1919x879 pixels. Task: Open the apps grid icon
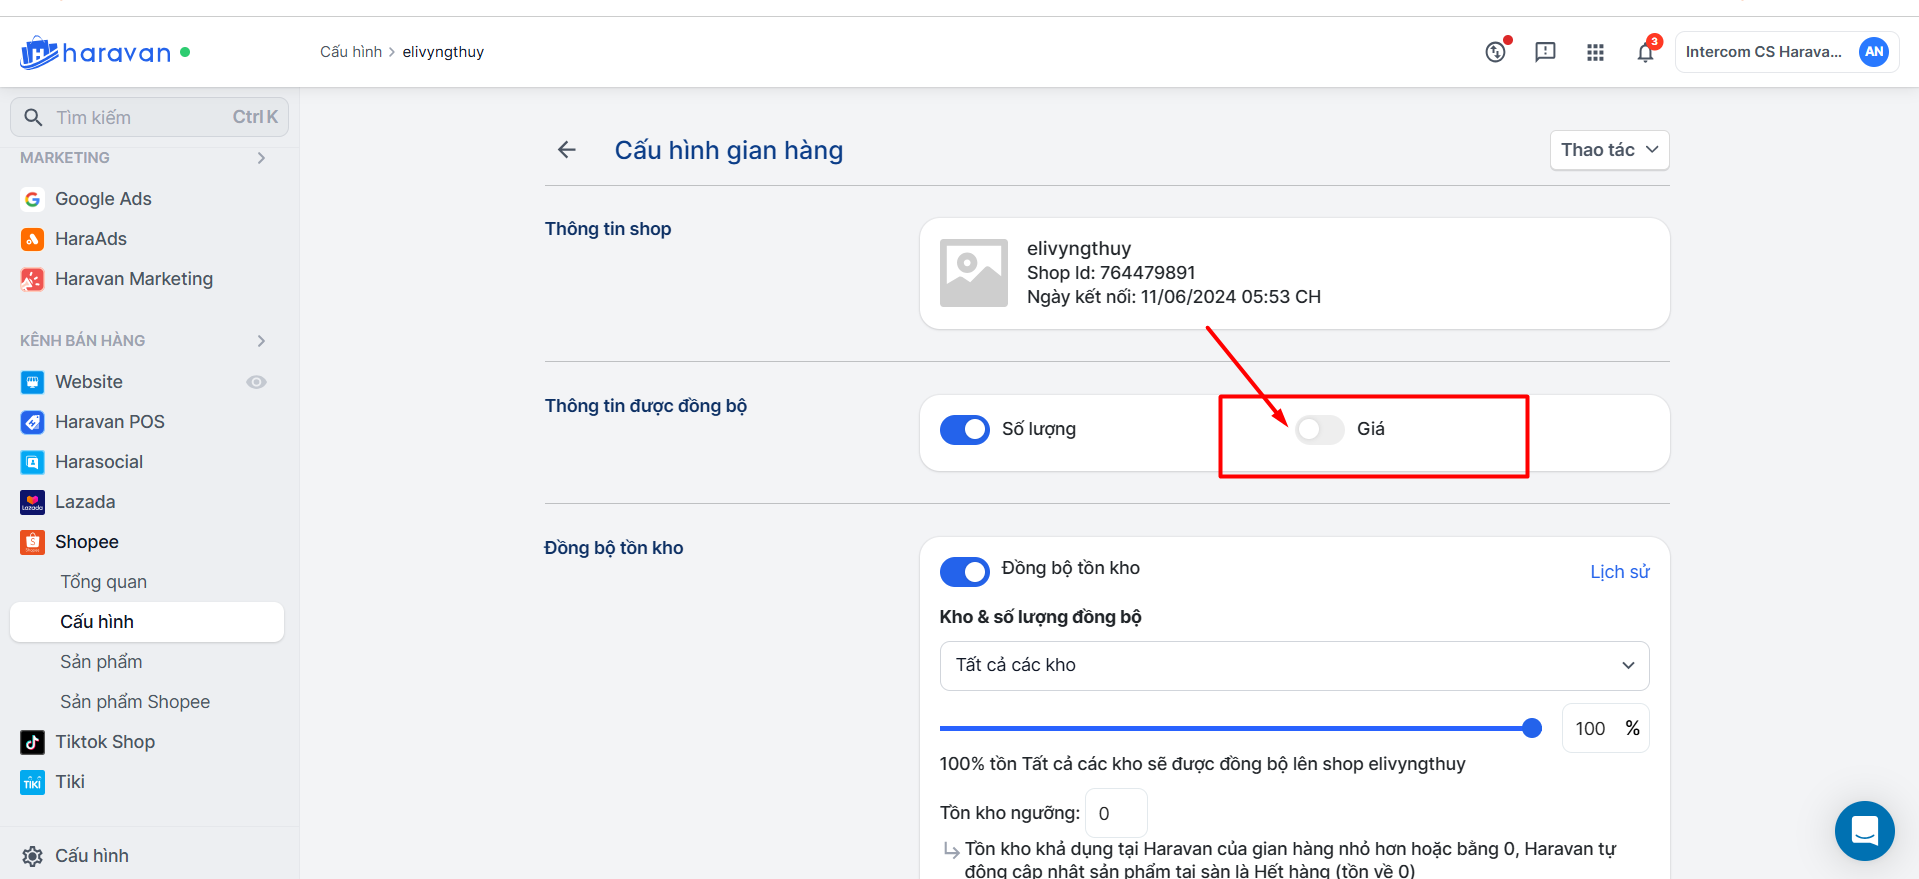point(1595,52)
